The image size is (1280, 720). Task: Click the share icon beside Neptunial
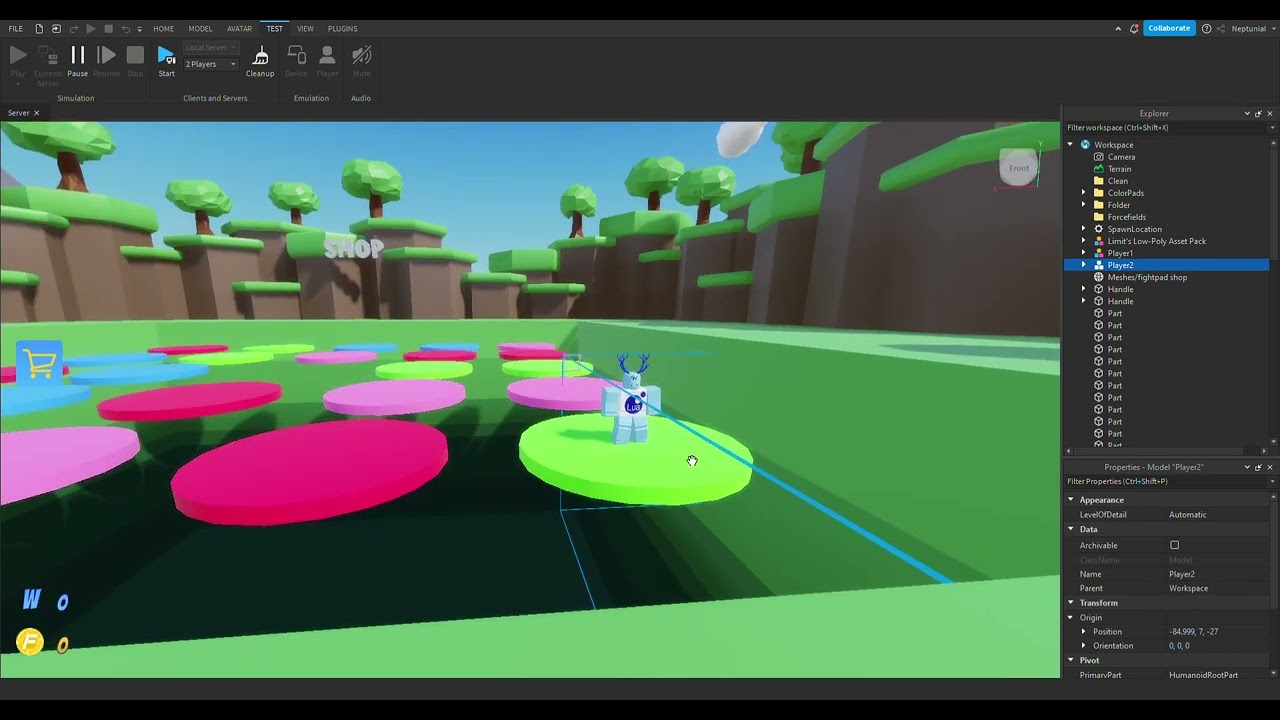[1221, 29]
